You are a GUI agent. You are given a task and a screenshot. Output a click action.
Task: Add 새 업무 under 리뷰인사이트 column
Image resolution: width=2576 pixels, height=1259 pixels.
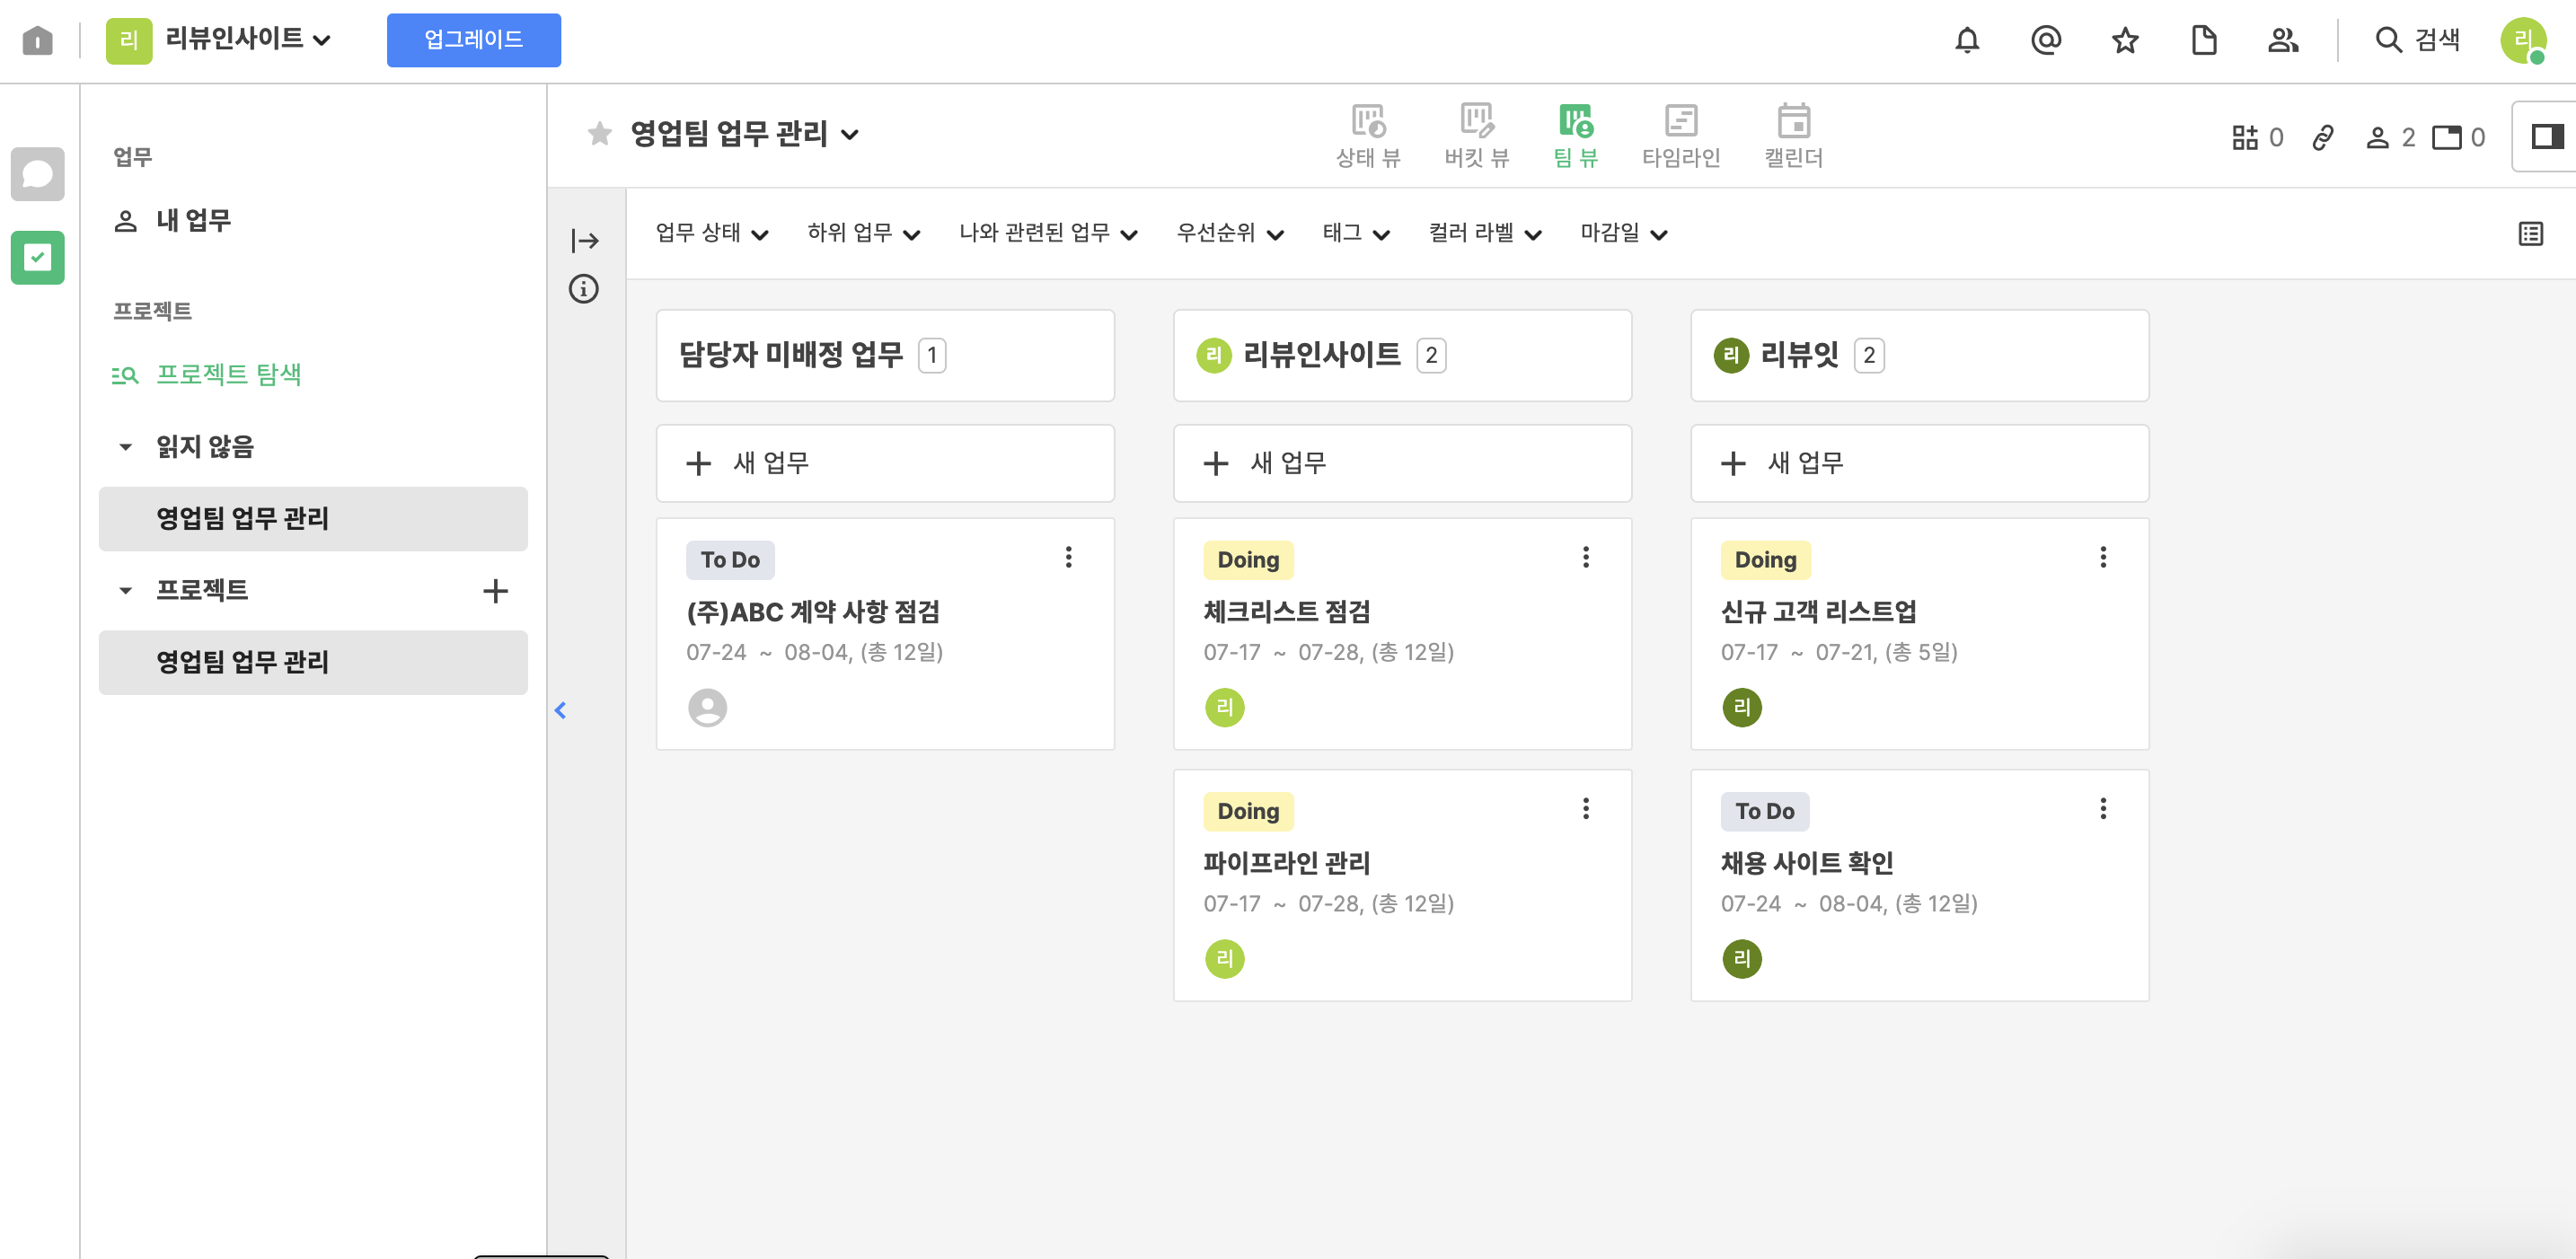click(1401, 463)
